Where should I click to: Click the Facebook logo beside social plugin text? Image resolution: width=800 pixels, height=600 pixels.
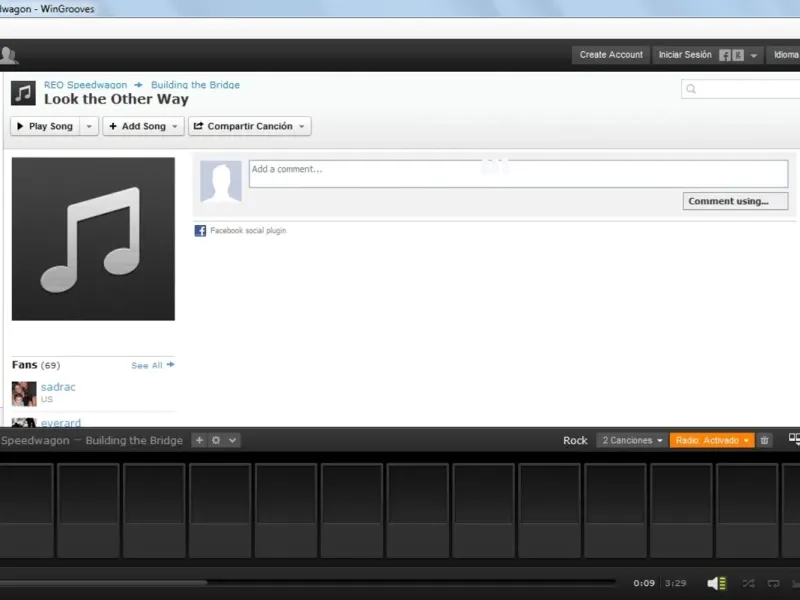[x=201, y=231]
